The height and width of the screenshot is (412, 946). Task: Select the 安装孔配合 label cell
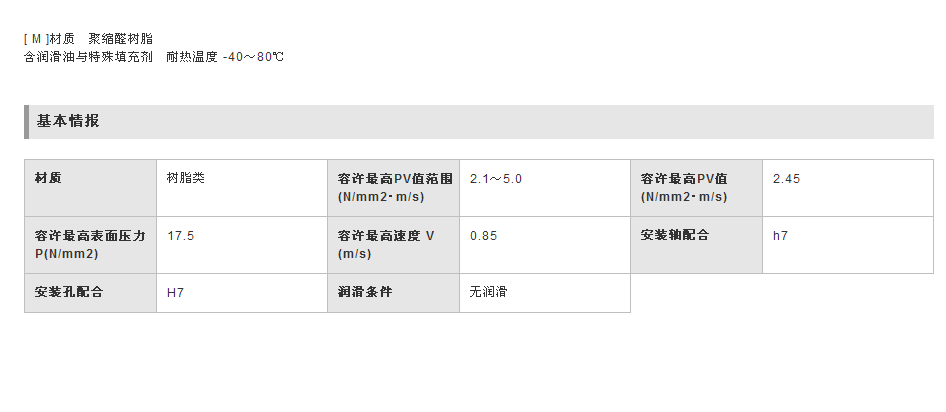pos(90,293)
